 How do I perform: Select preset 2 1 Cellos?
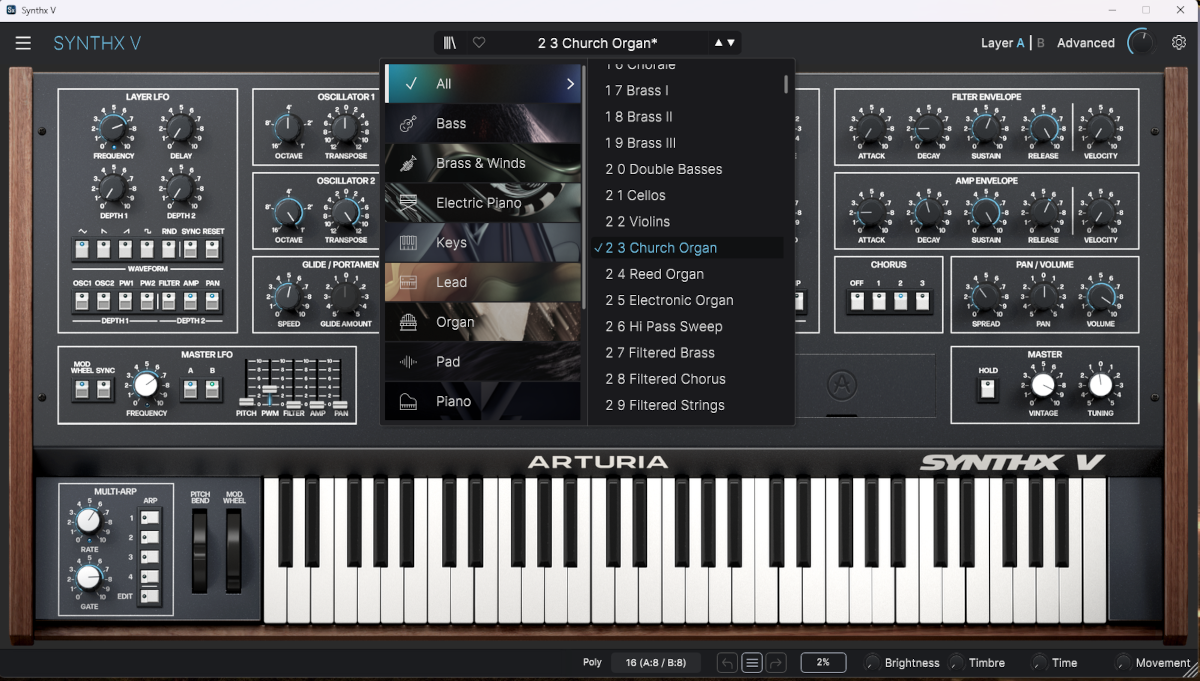688,195
